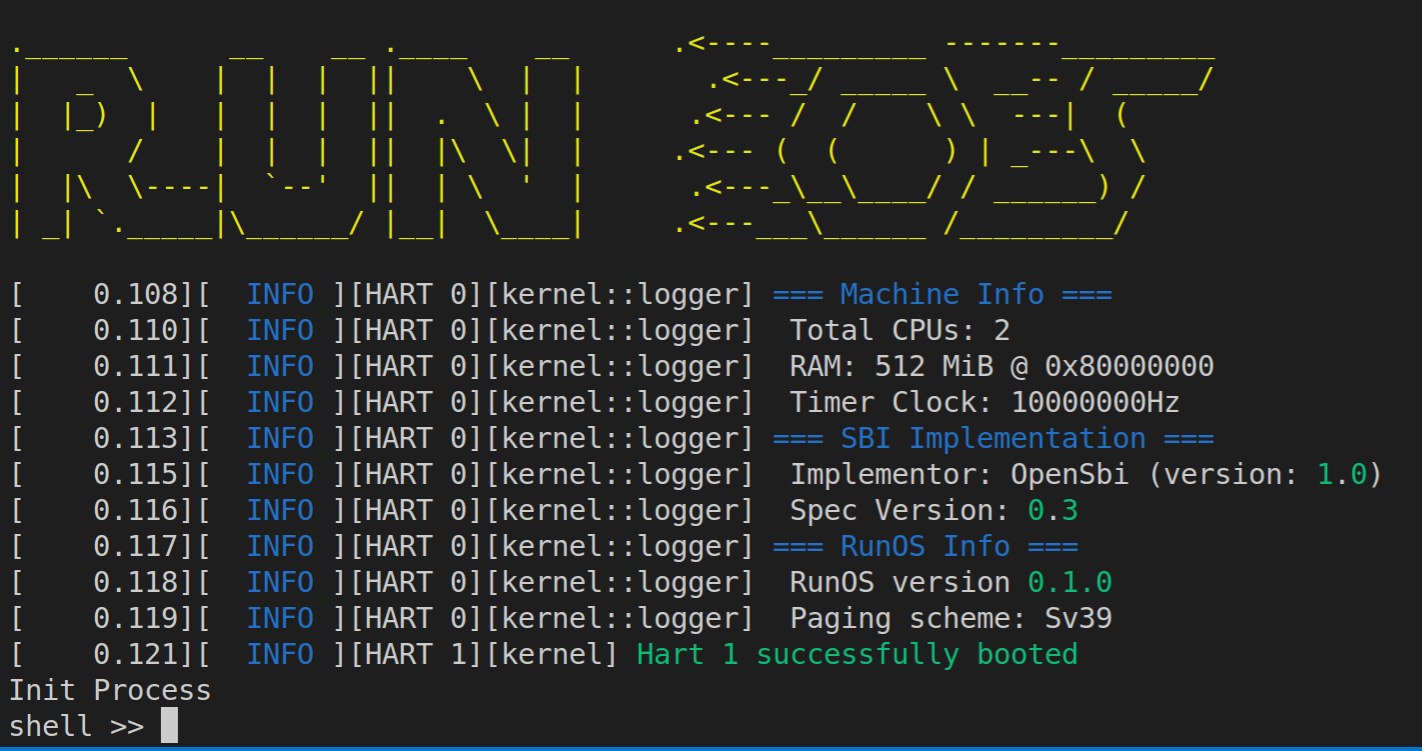
Task: Select the 'Init Process' line
Action: [x=110, y=690]
